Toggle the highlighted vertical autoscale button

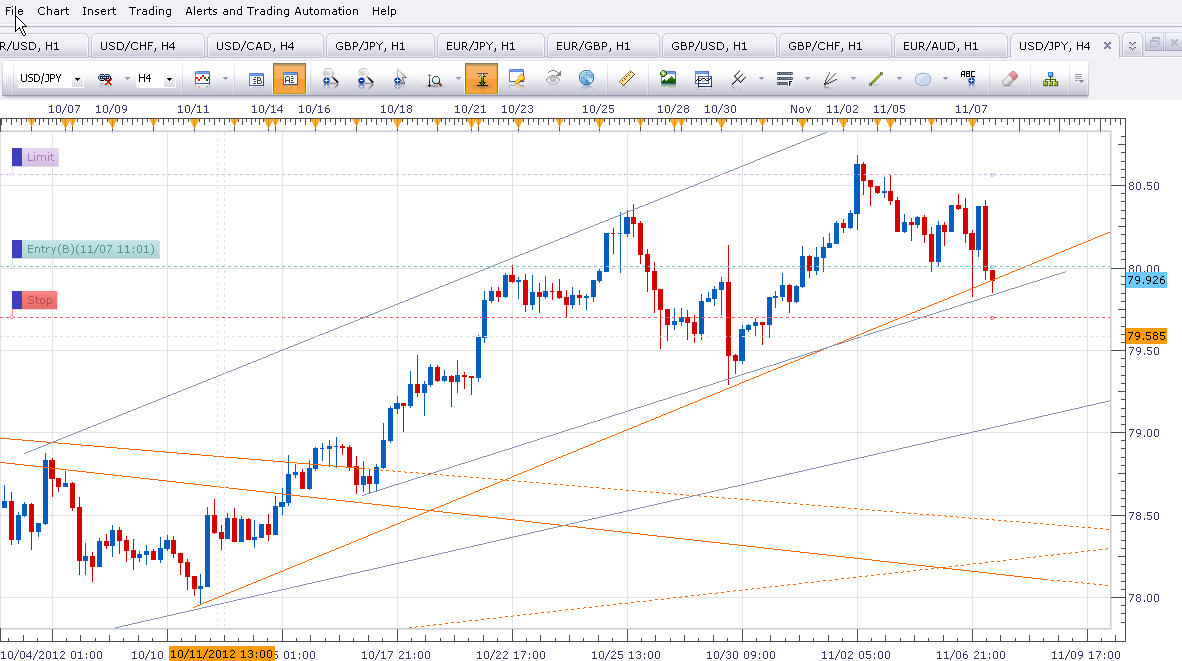482,79
